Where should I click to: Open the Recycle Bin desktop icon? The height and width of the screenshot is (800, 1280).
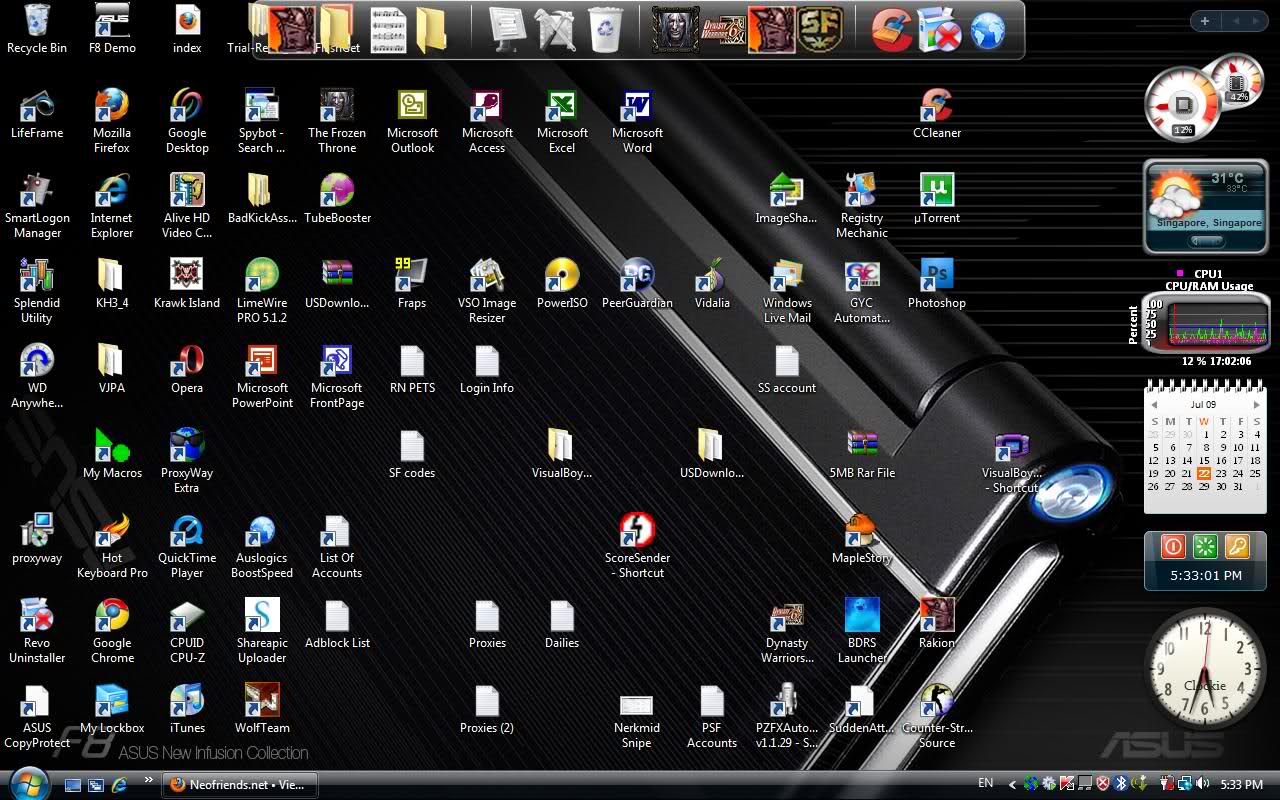(x=37, y=28)
